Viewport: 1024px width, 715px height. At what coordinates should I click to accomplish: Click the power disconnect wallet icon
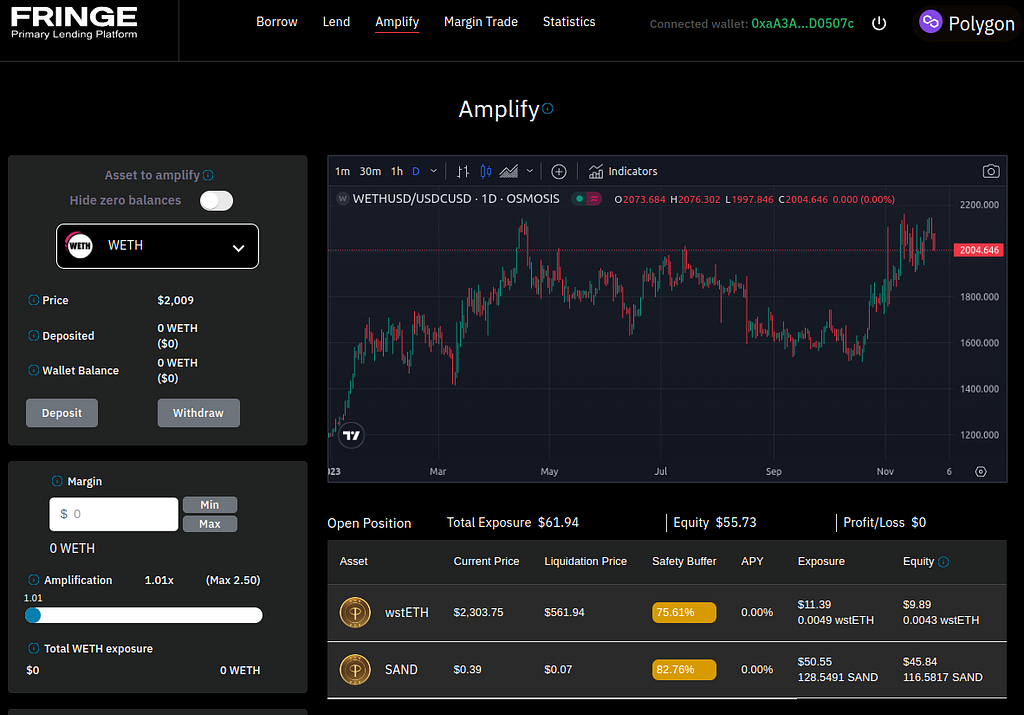(x=879, y=24)
